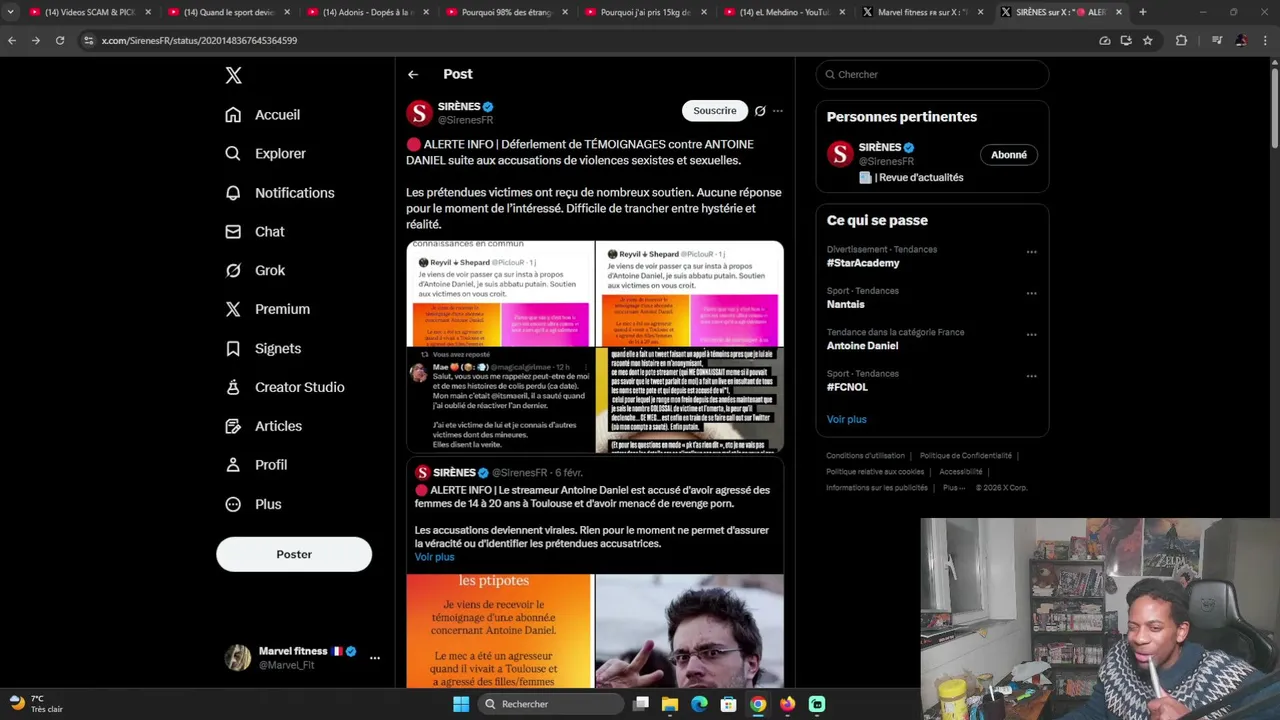1280x720 pixels.
Task: Open options for #FCNOL trend
Action: pyautogui.click(x=1031, y=376)
